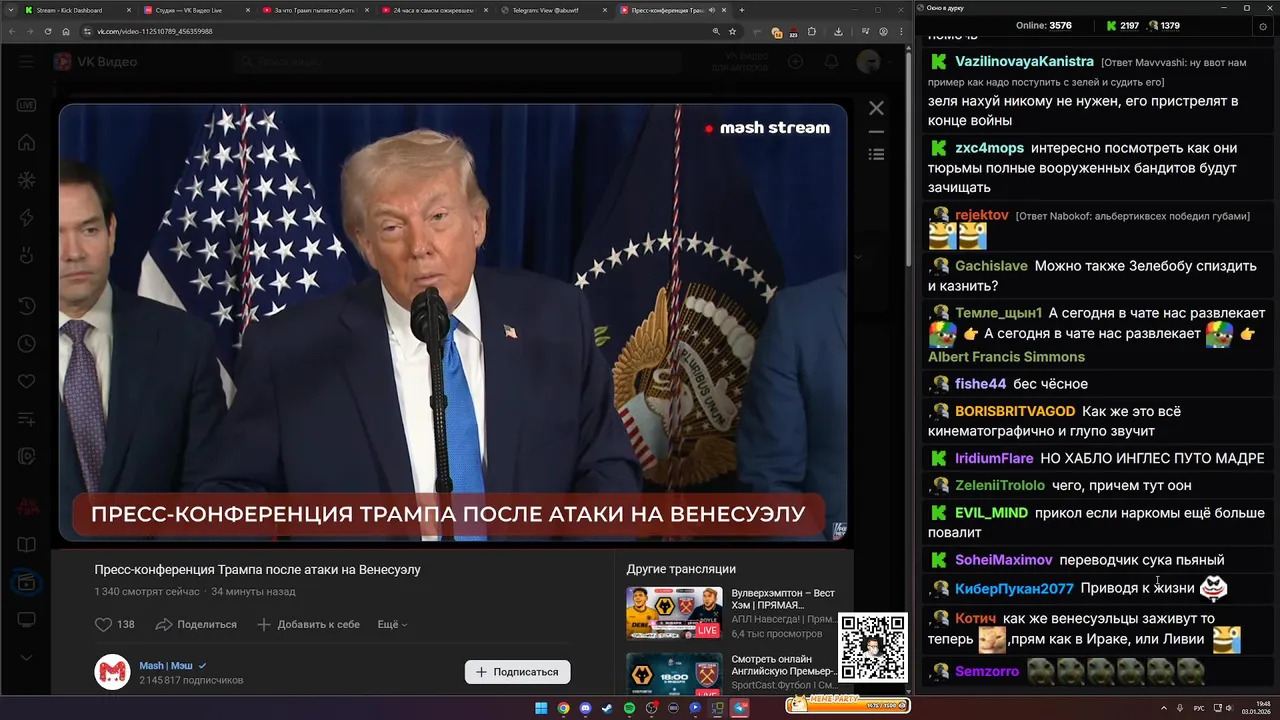Click the Mash channel avatar
Screen dimensions: 1280x720
click(112, 672)
